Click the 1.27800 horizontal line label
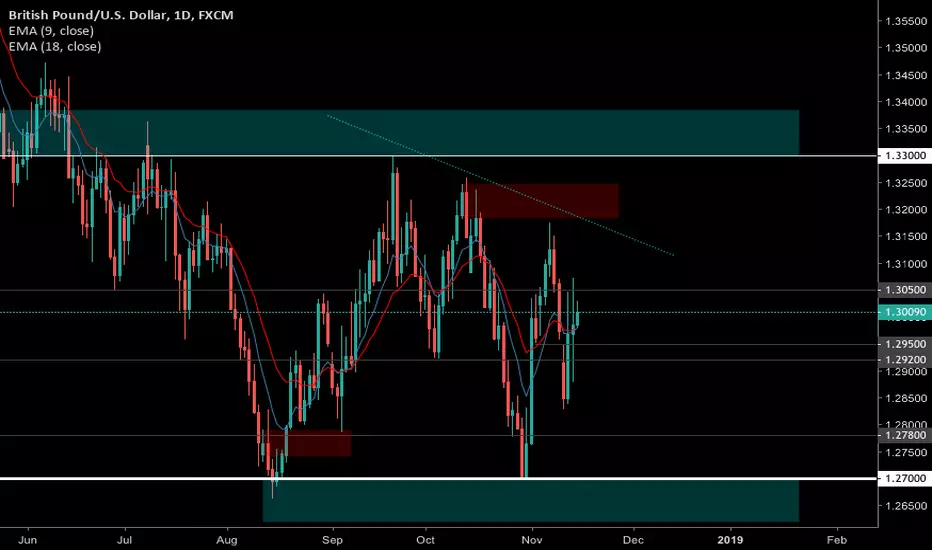932x550 pixels. 905,435
